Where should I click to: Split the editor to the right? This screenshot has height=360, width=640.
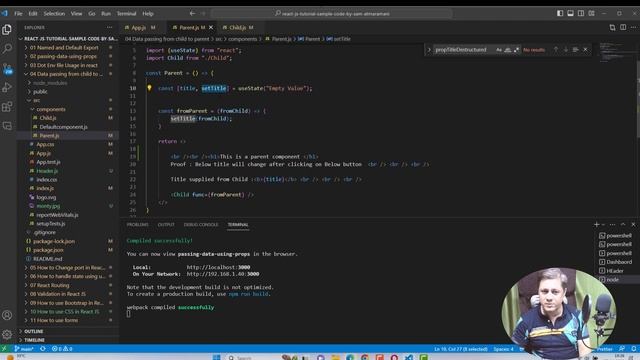pyautogui.click(x=623, y=27)
